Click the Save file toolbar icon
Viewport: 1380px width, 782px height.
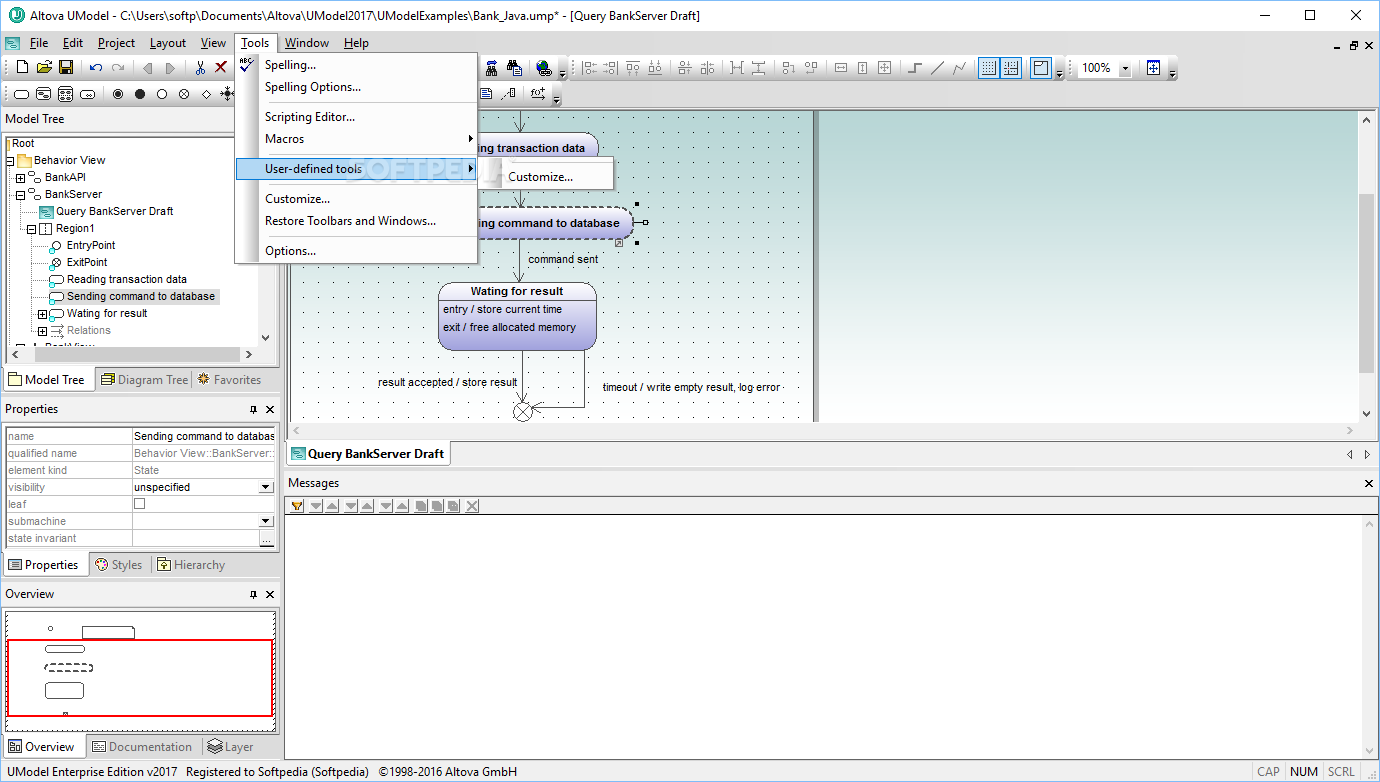coord(66,68)
